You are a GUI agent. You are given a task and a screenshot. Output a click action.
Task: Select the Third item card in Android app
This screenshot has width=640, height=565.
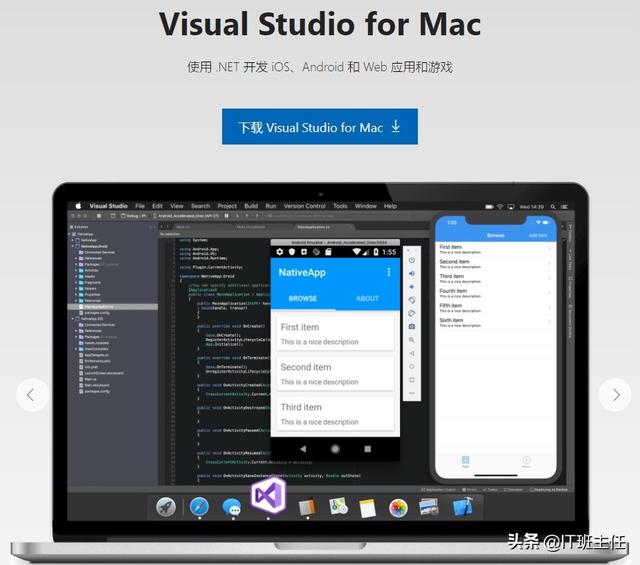pyautogui.click(x=336, y=414)
